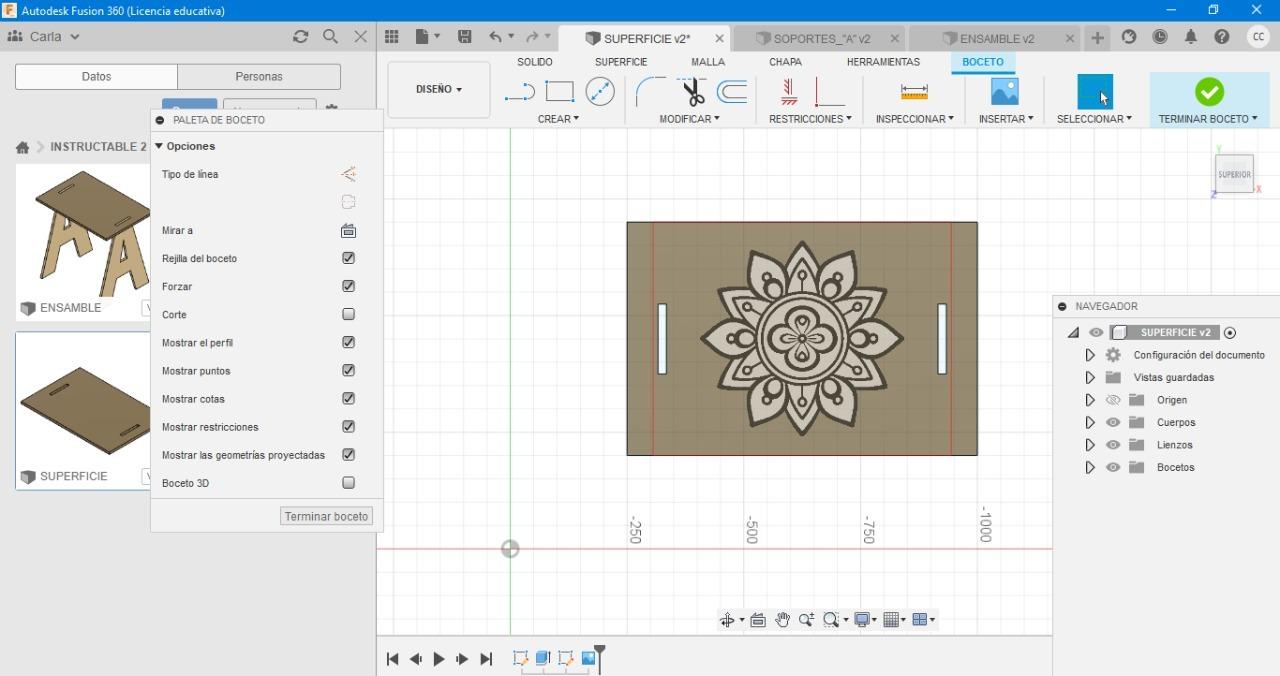Viewport: 1280px width, 676px height.
Task: Show the hidden Origen folder
Action: tap(1113, 400)
